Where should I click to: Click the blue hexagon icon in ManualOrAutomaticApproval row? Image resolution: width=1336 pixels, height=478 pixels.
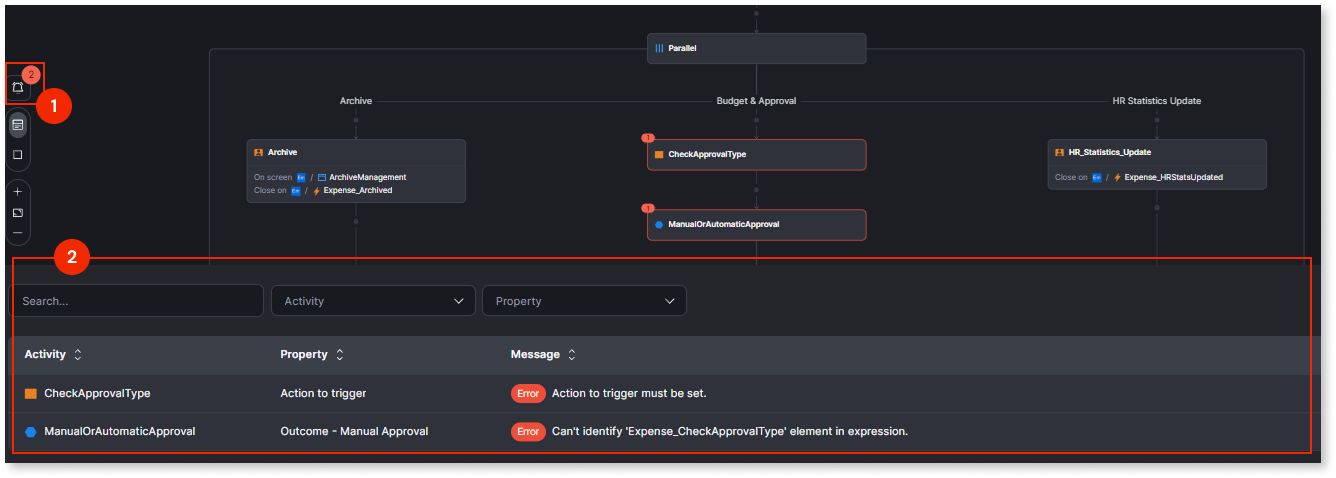pyautogui.click(x=31, y=432)
